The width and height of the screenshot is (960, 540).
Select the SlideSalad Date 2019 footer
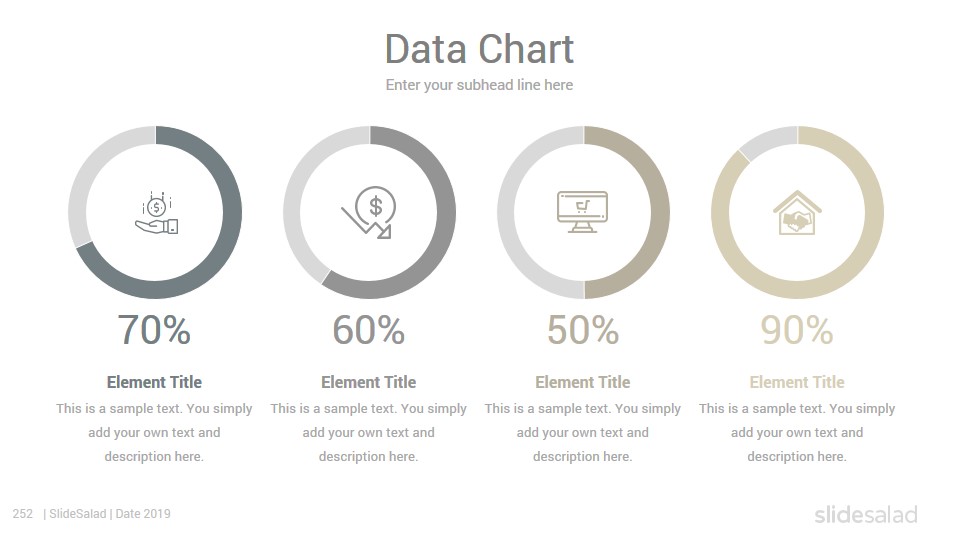[107, 514]
